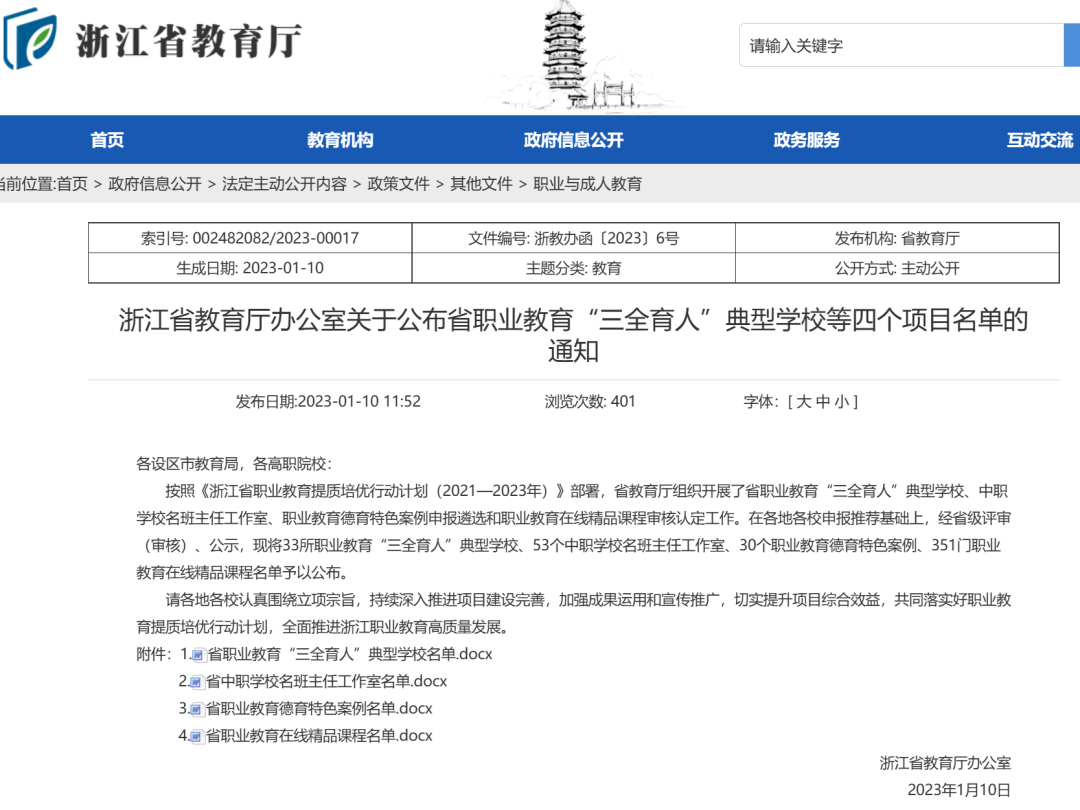1080x810 pixels.
Task: Click index number 002482082/2023-00017 cell
Action: click(x=250, y=238)
